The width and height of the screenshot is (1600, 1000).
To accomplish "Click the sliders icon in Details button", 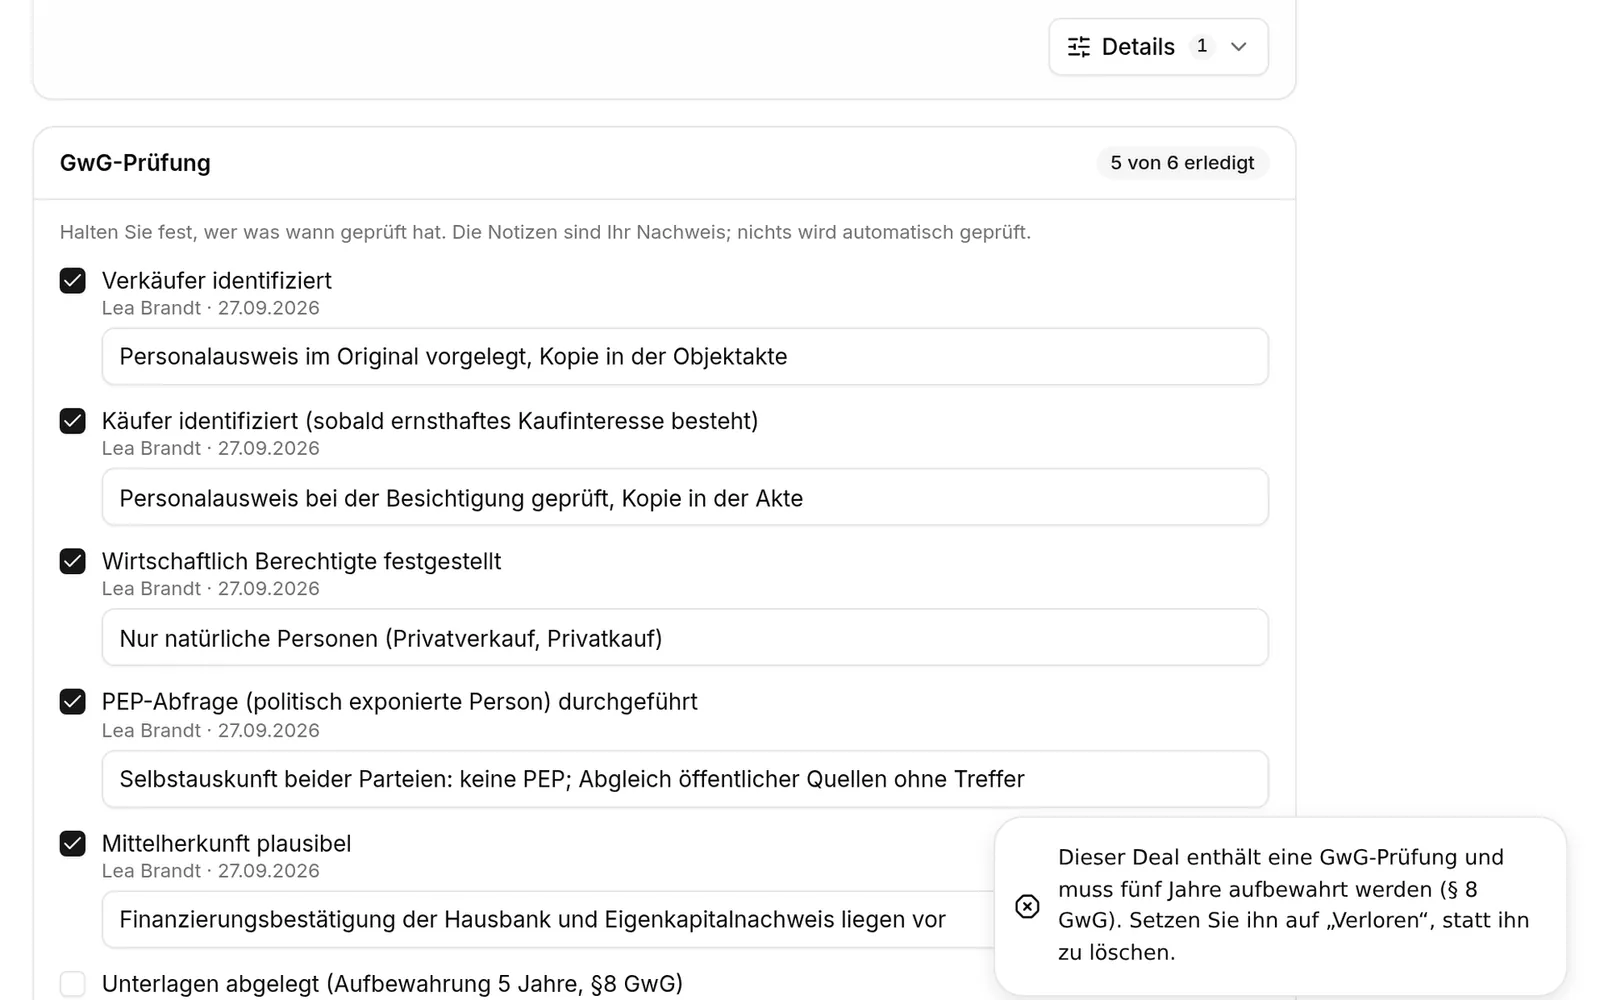I will pos(1078,47).
